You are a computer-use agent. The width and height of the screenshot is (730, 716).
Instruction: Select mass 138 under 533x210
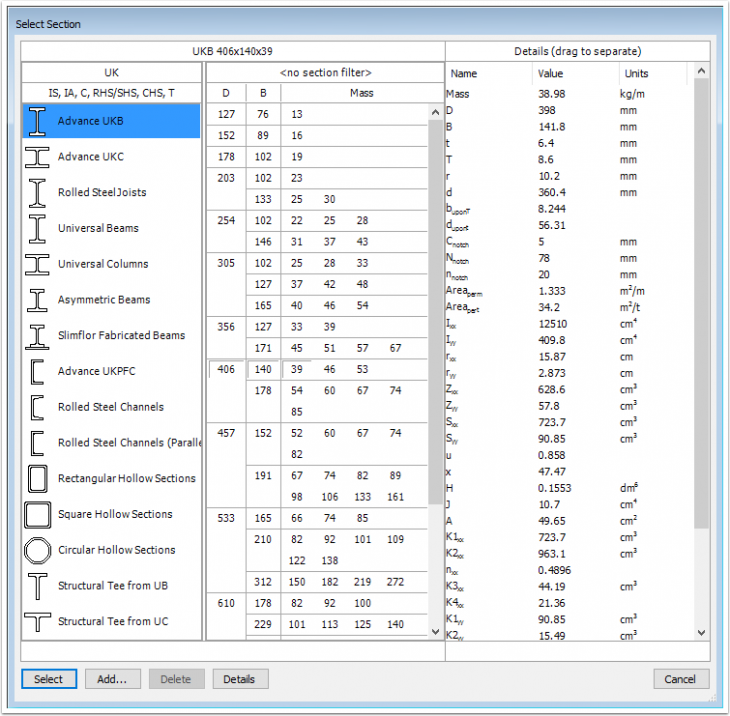coord(330,561)
